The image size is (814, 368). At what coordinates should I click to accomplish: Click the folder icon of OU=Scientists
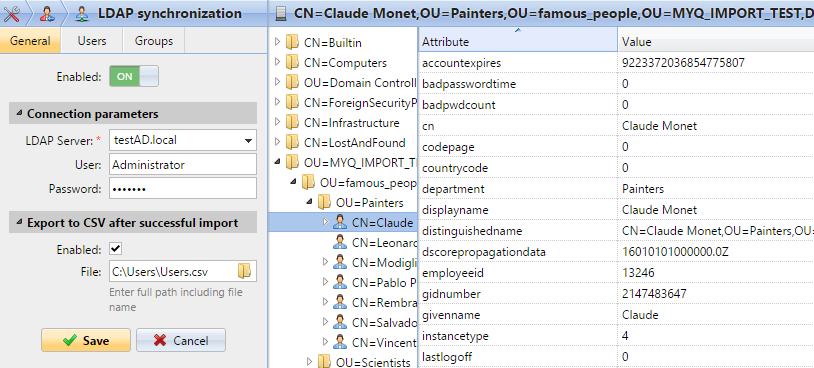coord(324,362)
